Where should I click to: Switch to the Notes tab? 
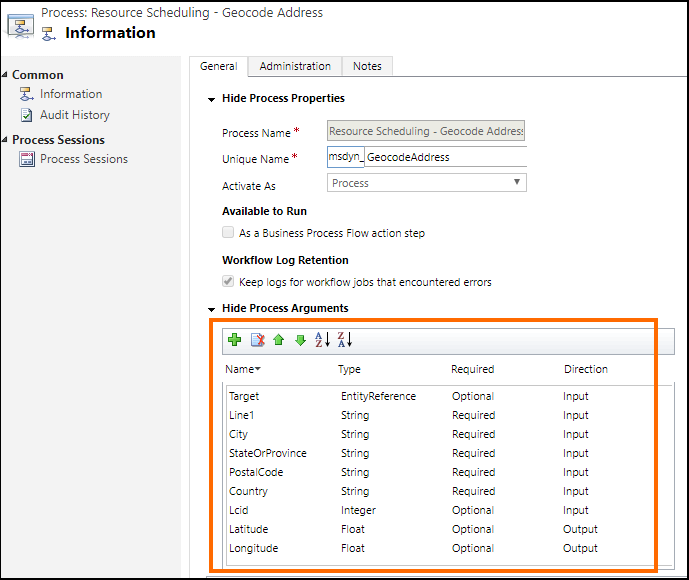tap(367, 66)
